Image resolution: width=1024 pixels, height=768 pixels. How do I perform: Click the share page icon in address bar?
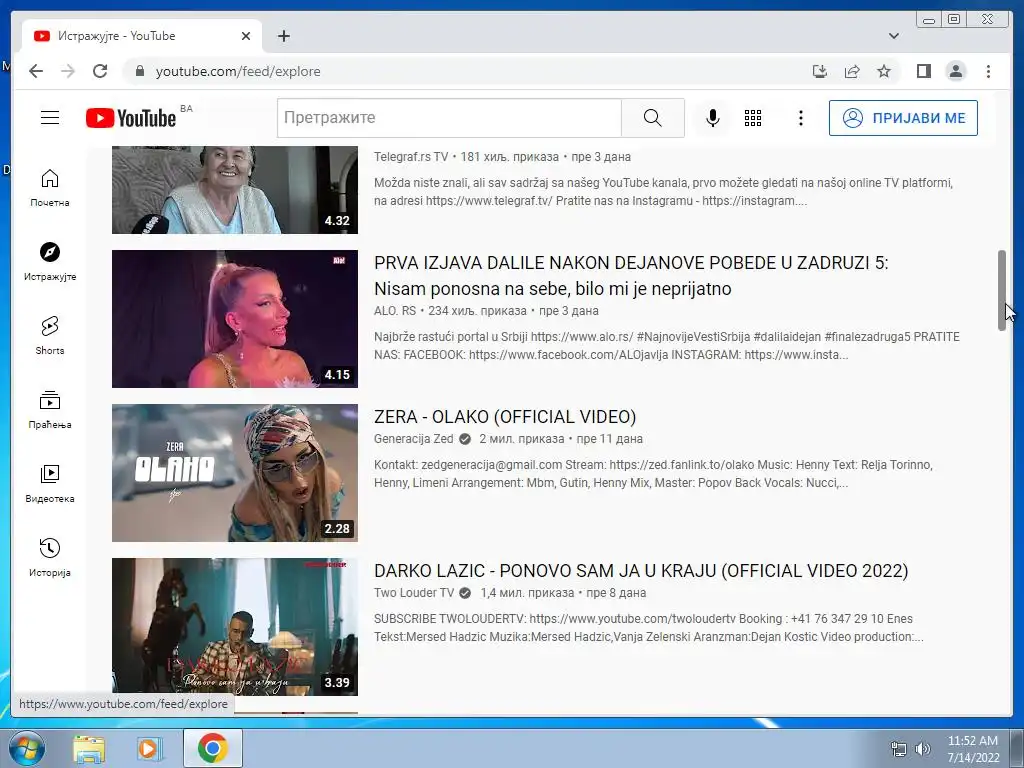tap(852, 71)
